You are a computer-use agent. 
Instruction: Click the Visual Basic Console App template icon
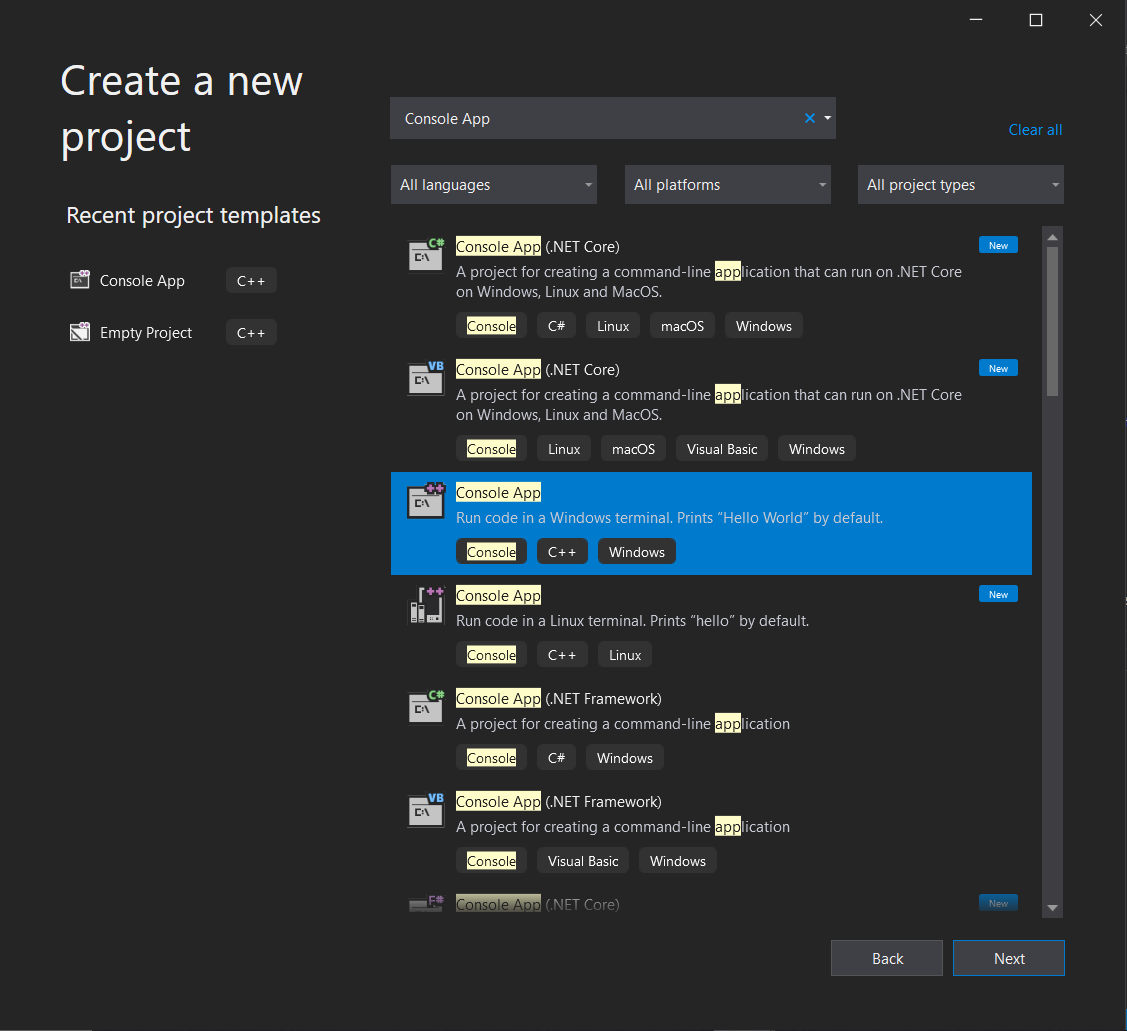425,378
